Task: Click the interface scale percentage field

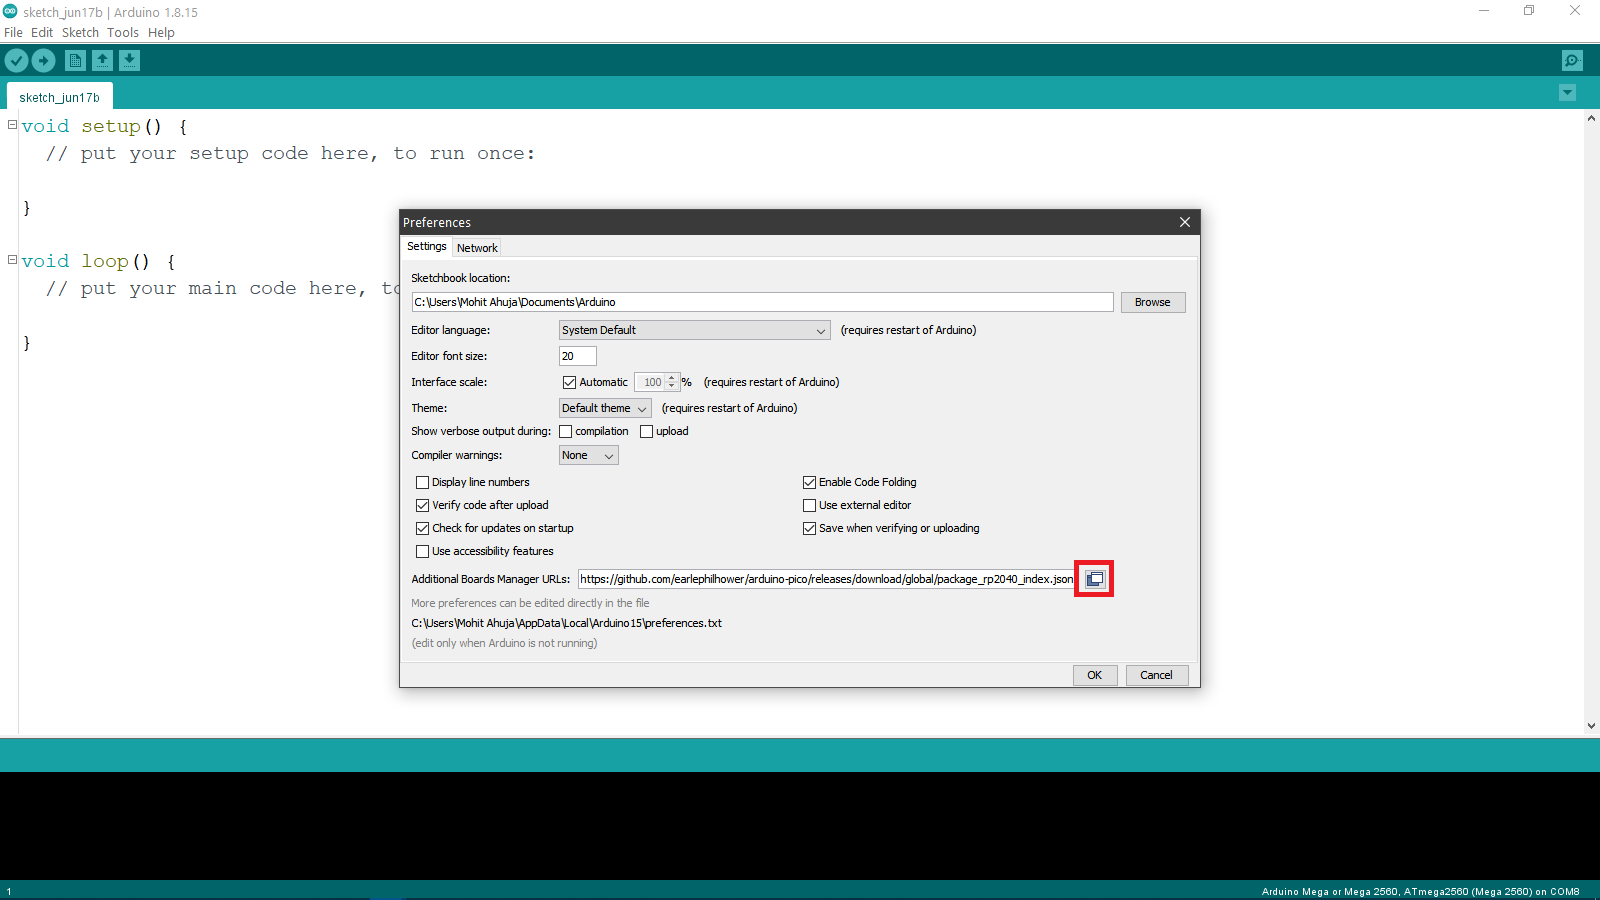Action: (x=650, y=382)
